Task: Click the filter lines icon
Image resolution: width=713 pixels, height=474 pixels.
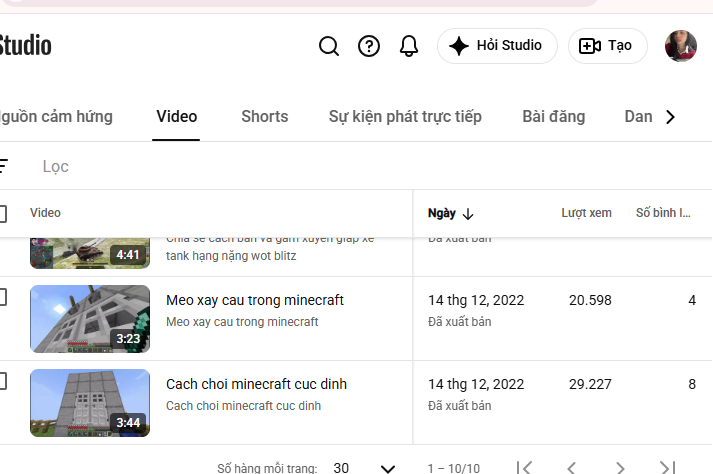Action: coord(4,166)
